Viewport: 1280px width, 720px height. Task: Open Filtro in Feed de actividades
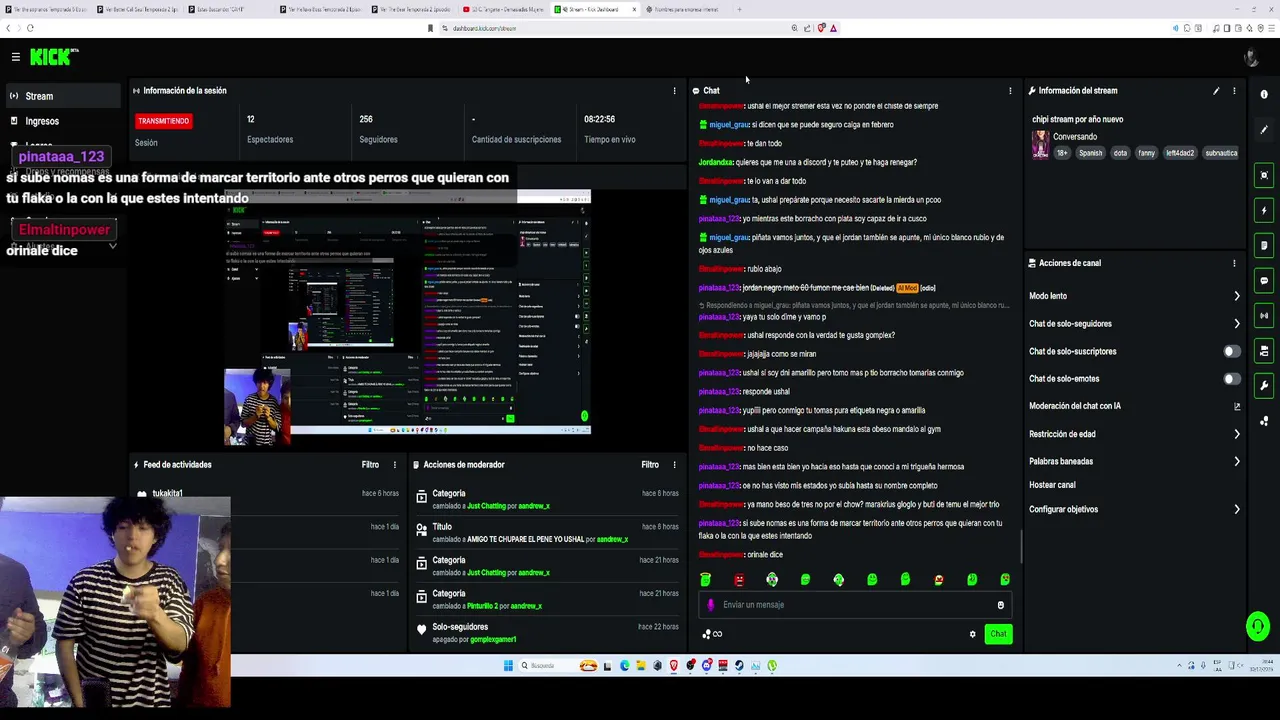click(370, 465)
